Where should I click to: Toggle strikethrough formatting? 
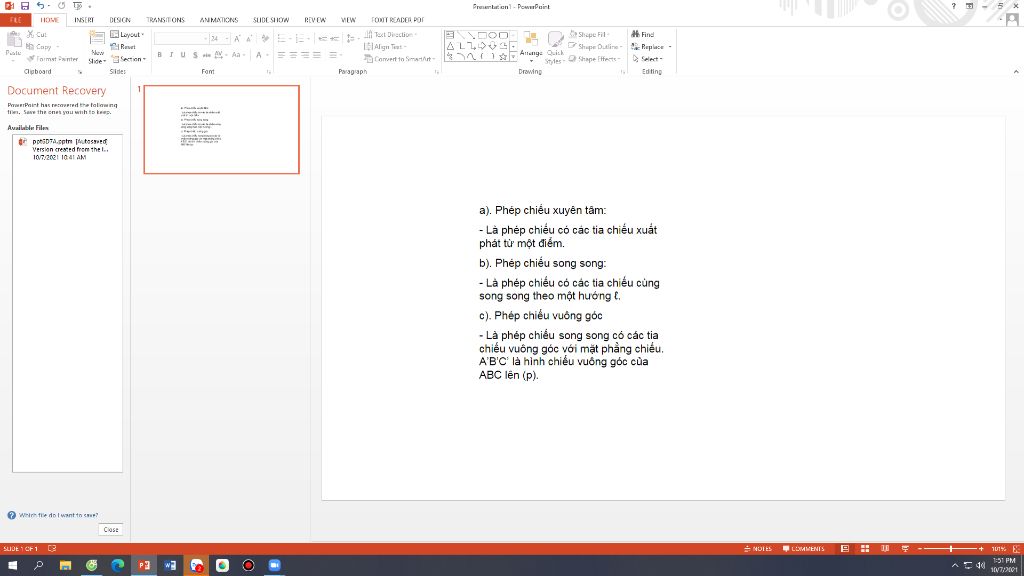[206, 55]
